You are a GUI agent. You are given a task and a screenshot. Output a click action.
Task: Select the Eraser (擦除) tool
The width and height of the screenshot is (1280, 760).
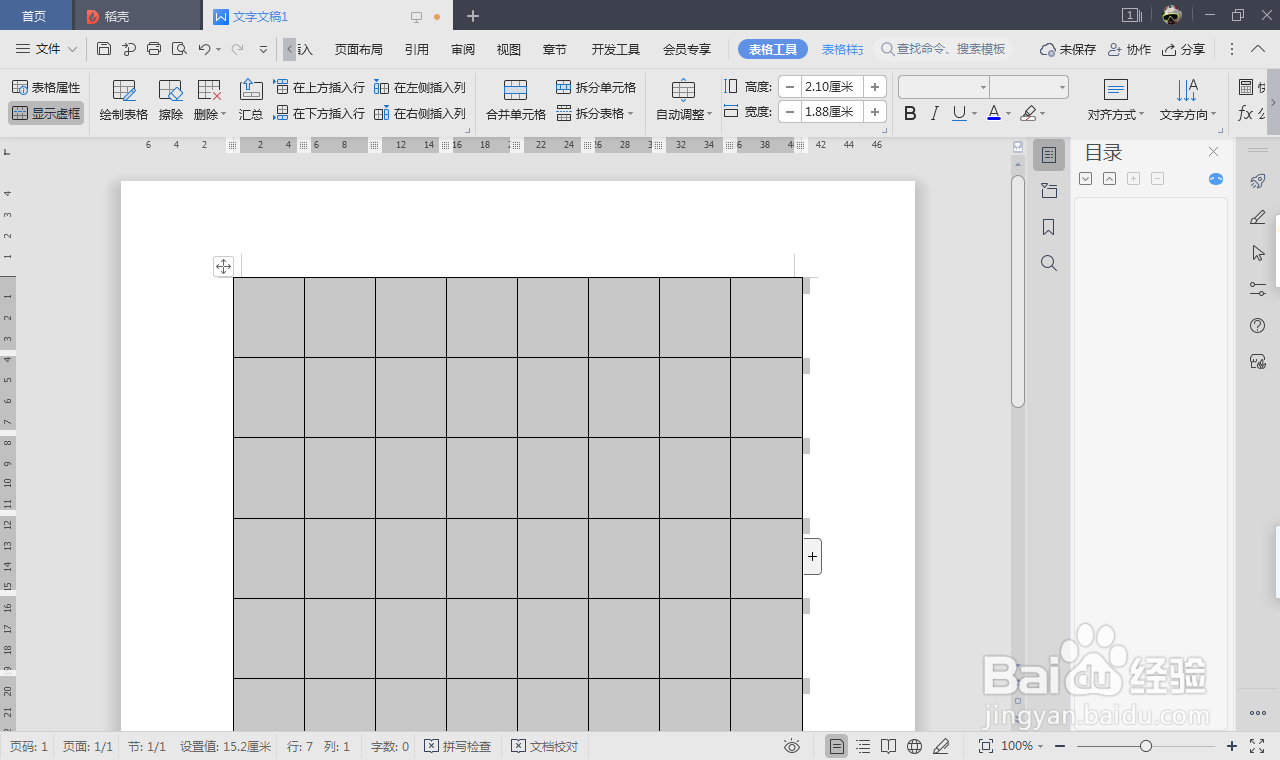[171, 100]
